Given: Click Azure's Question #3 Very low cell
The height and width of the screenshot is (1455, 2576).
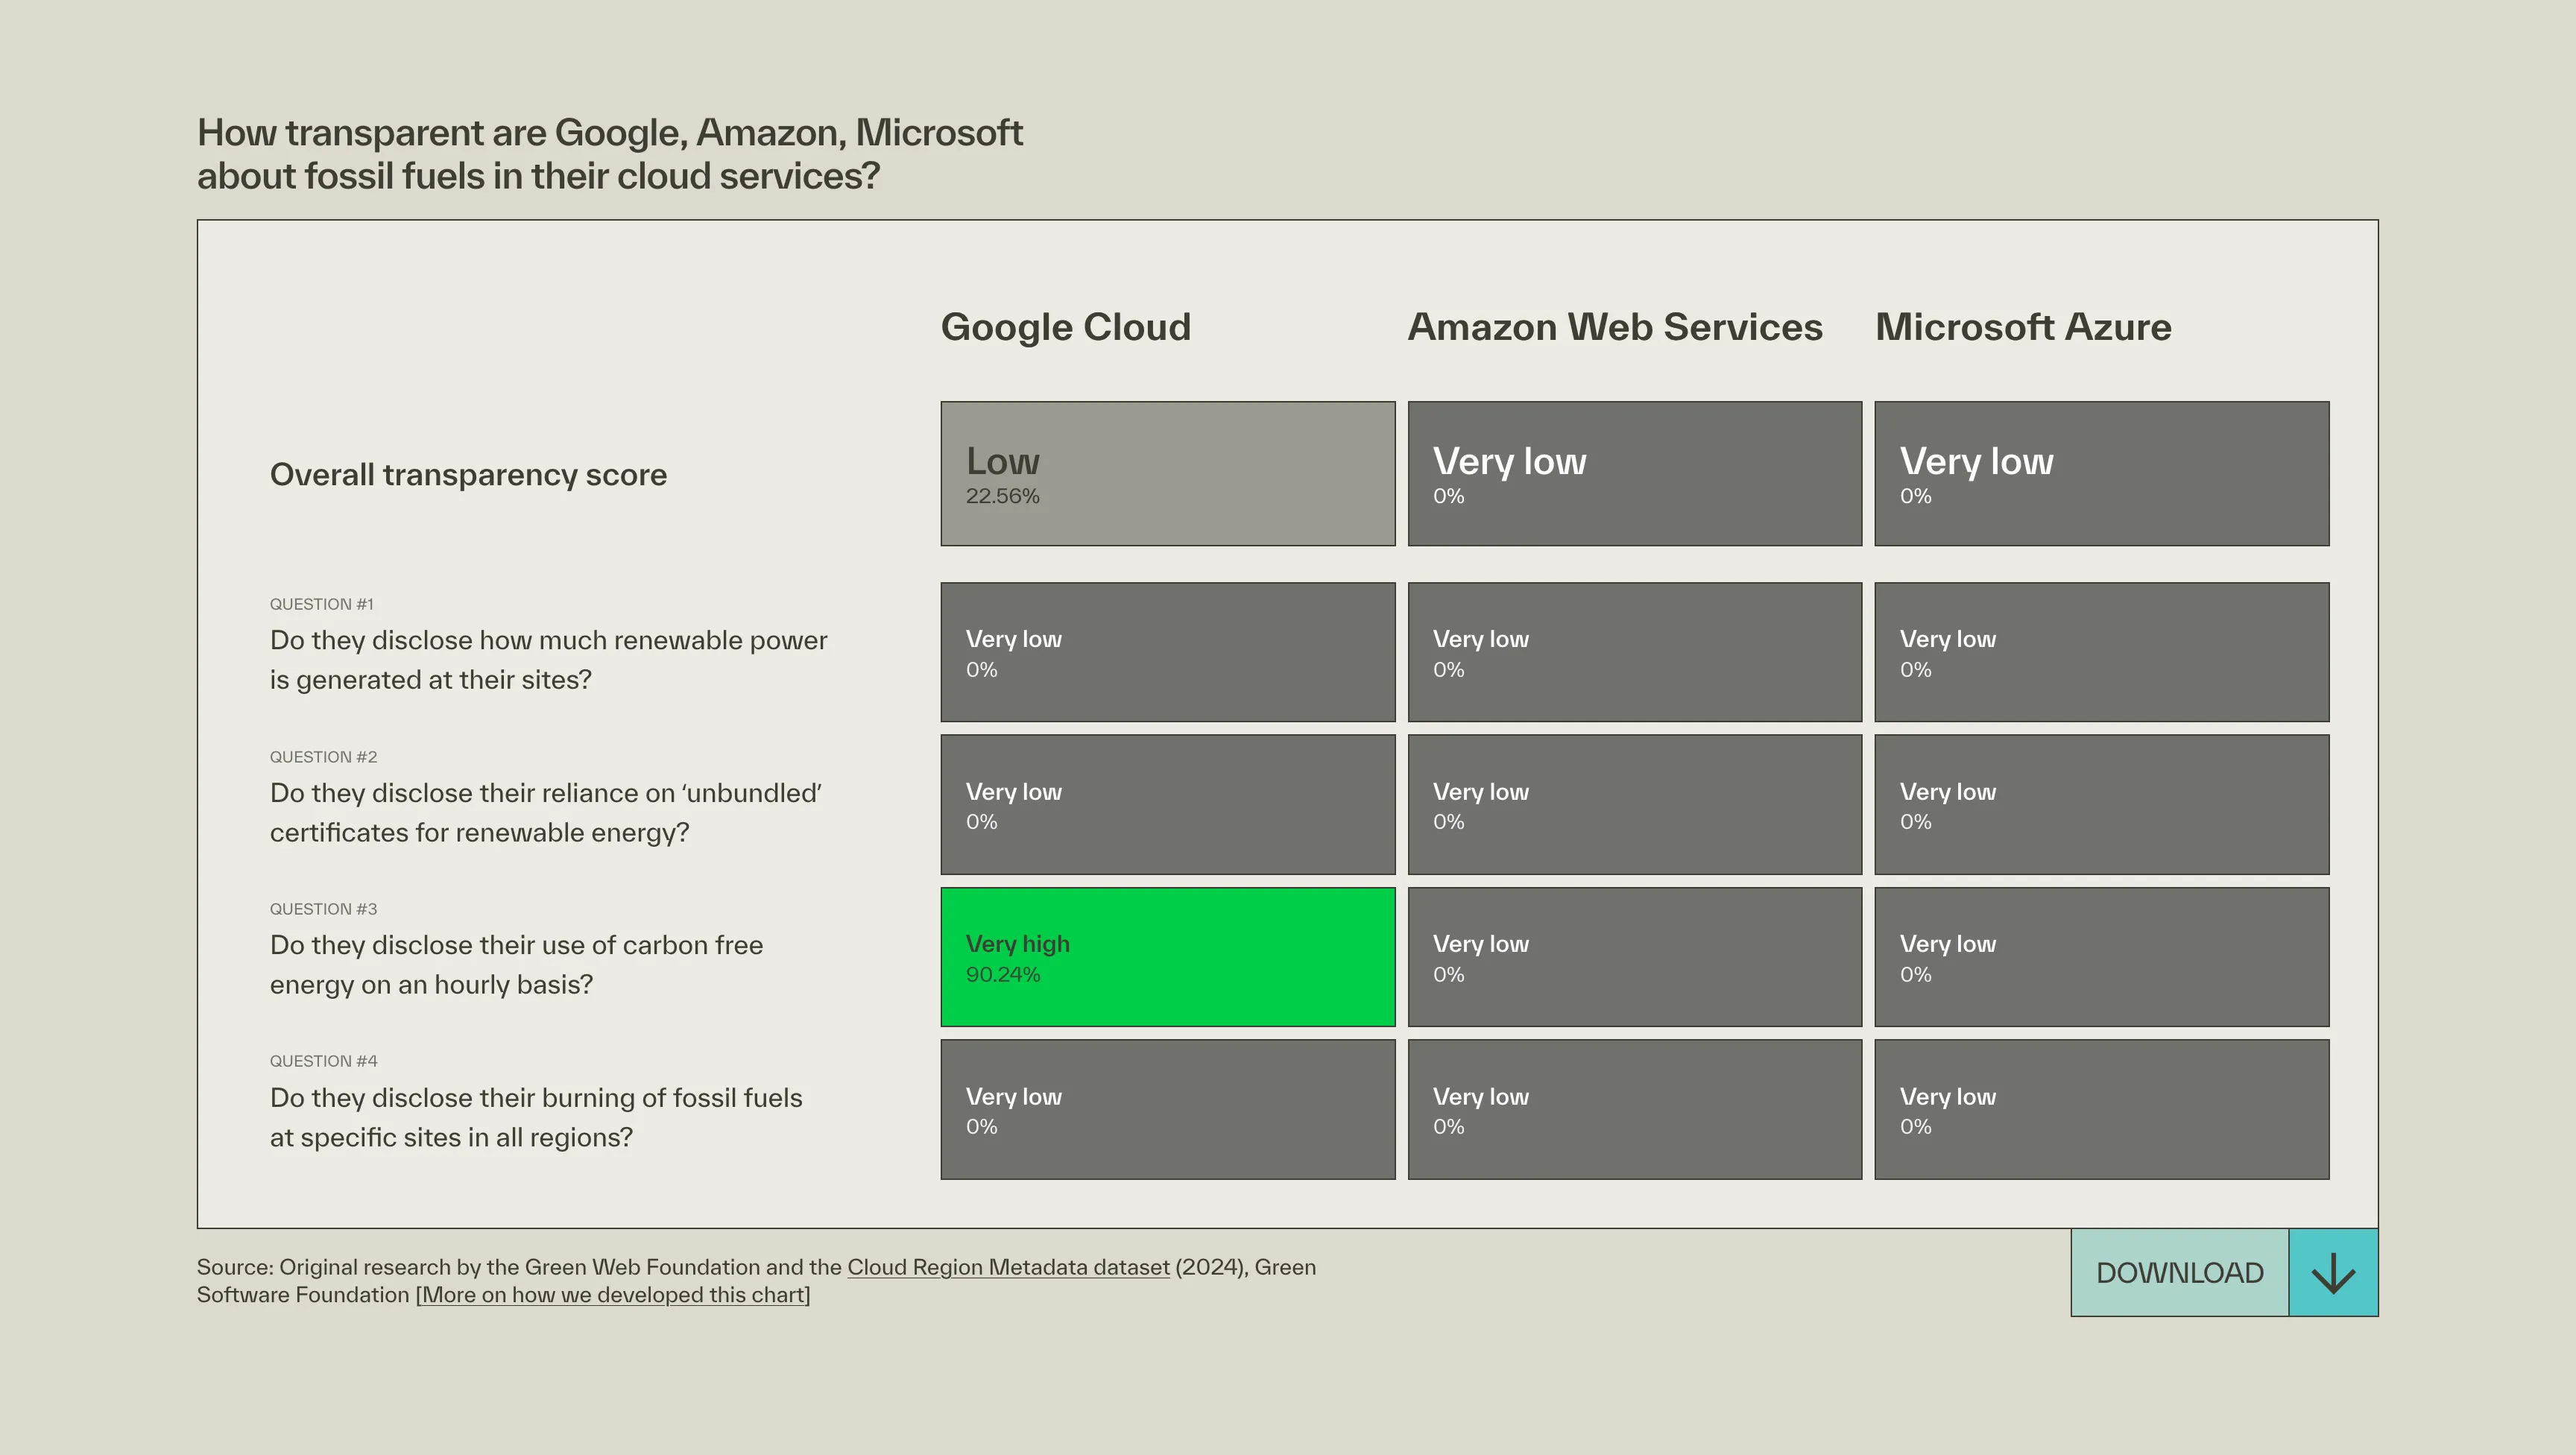Looking at the screenshot, I should pos(2101,957).
